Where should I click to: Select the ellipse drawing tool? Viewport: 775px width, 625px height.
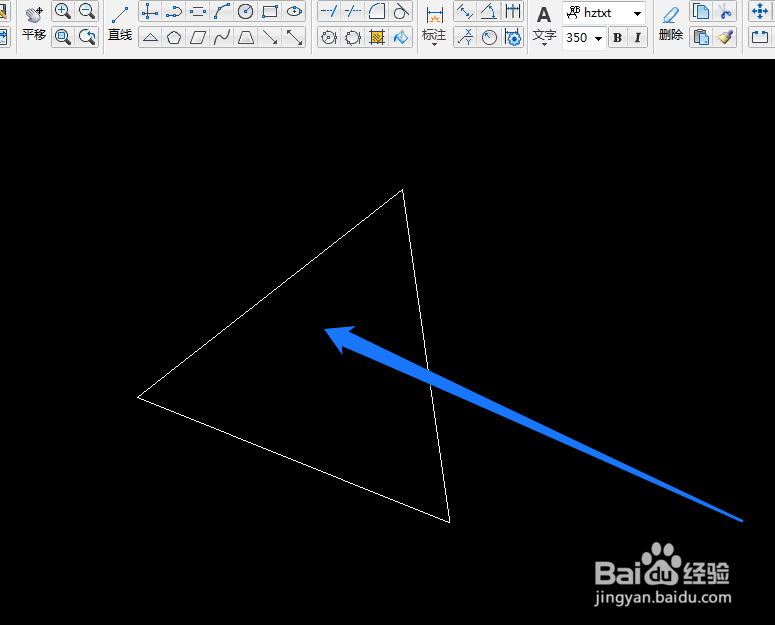(294, 11)
